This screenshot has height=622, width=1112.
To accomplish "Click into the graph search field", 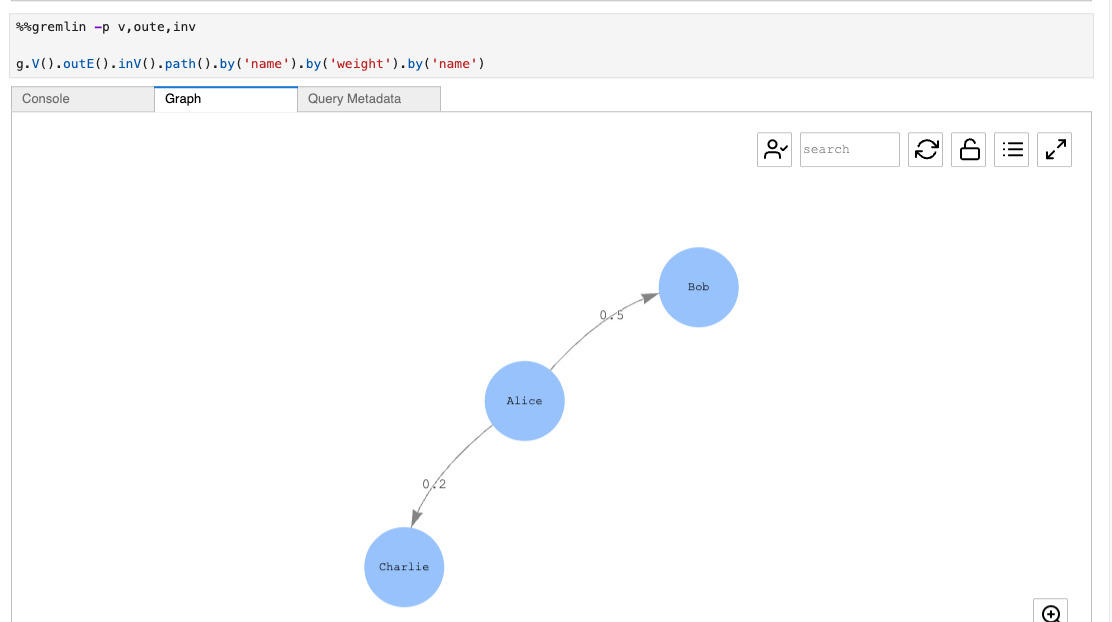I will tap(849, 150).
